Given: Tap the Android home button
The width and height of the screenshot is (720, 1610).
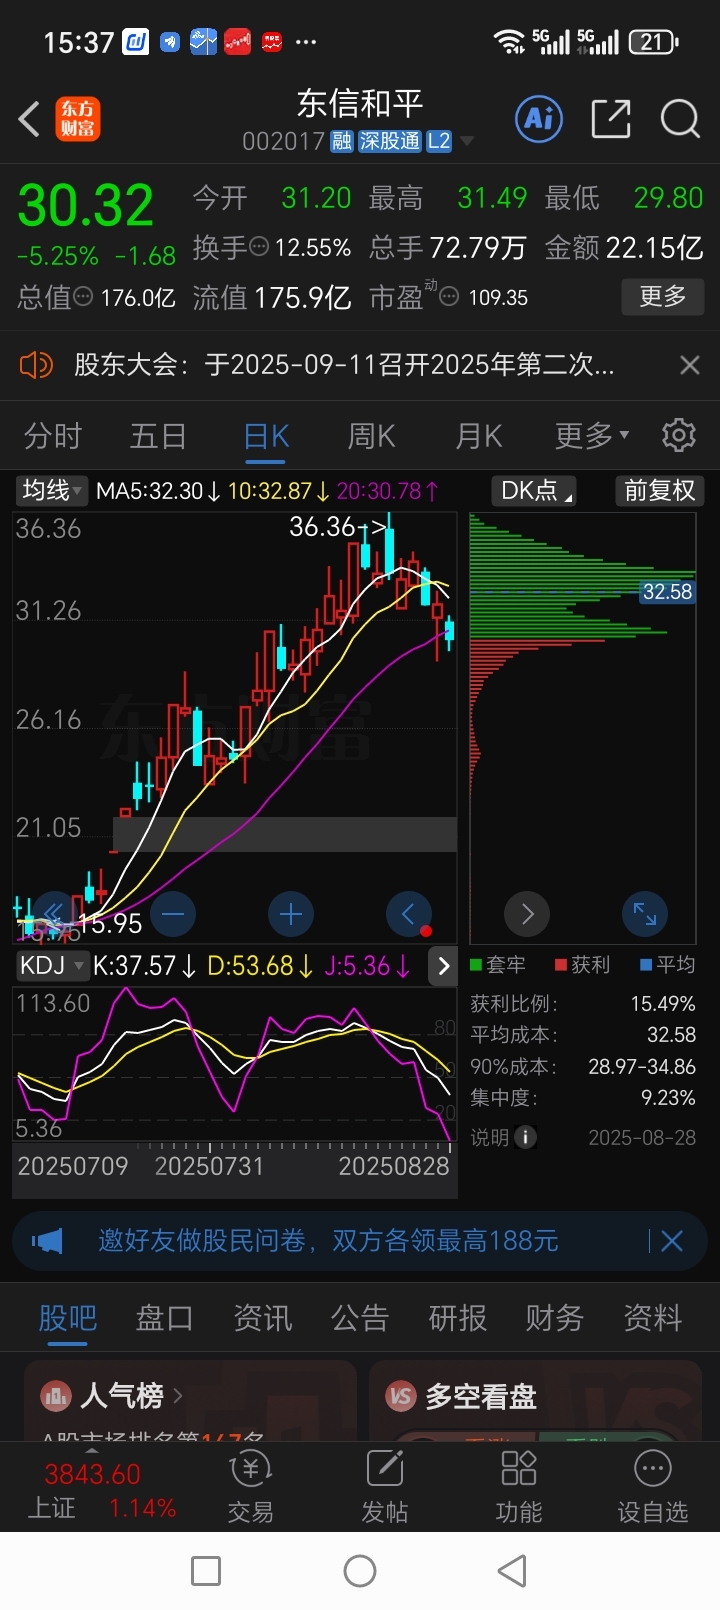Looking at the screenshot, I should coord(360,1571).
